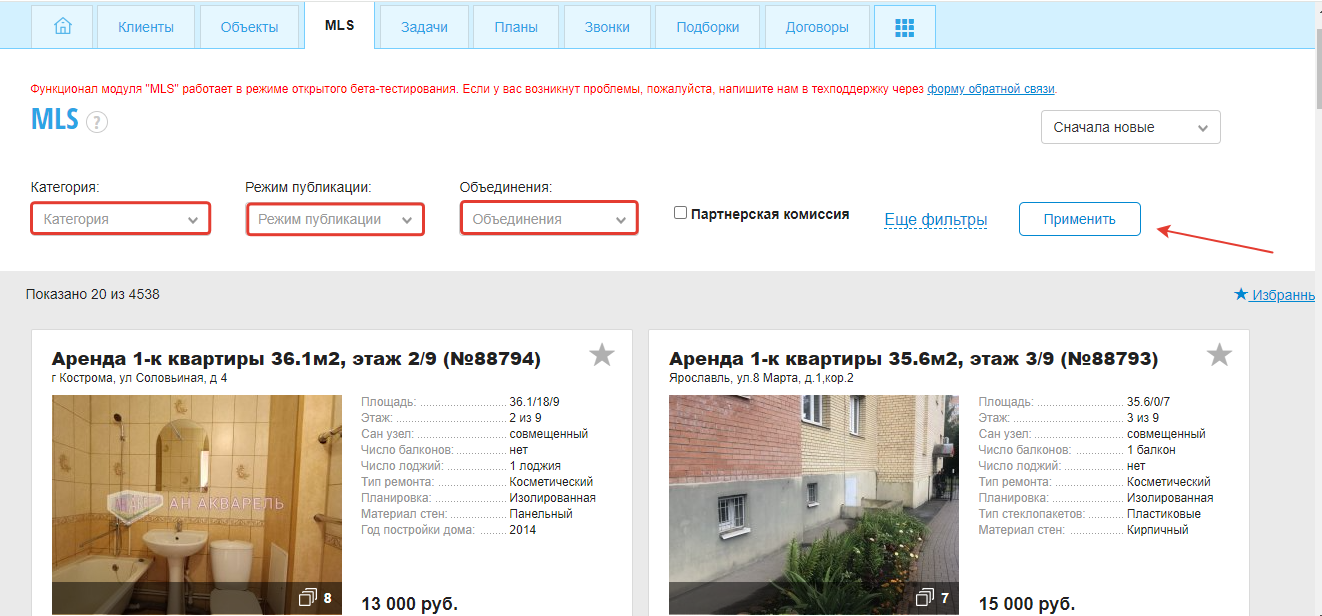Screen dimensions: 1322x616
Task: Click the MLS help question mark icon
Action: [96, 122]
